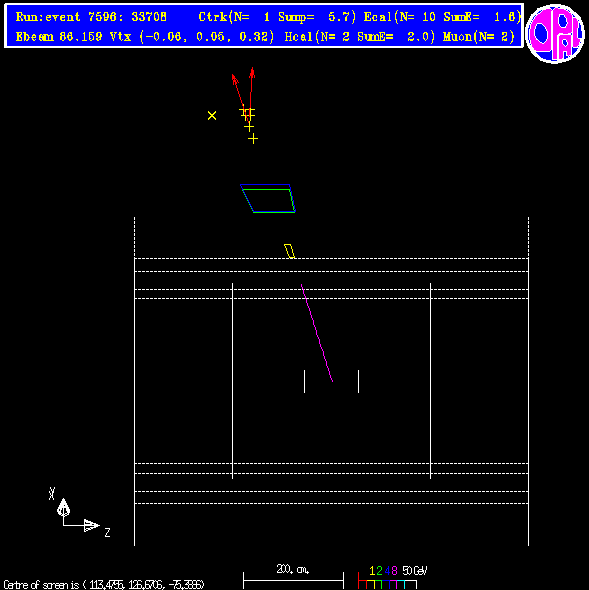Image resolution: width=589 pixels, height=591 pixels.
Task: Click the tilted red arrow tip
Action: point(234,78)
